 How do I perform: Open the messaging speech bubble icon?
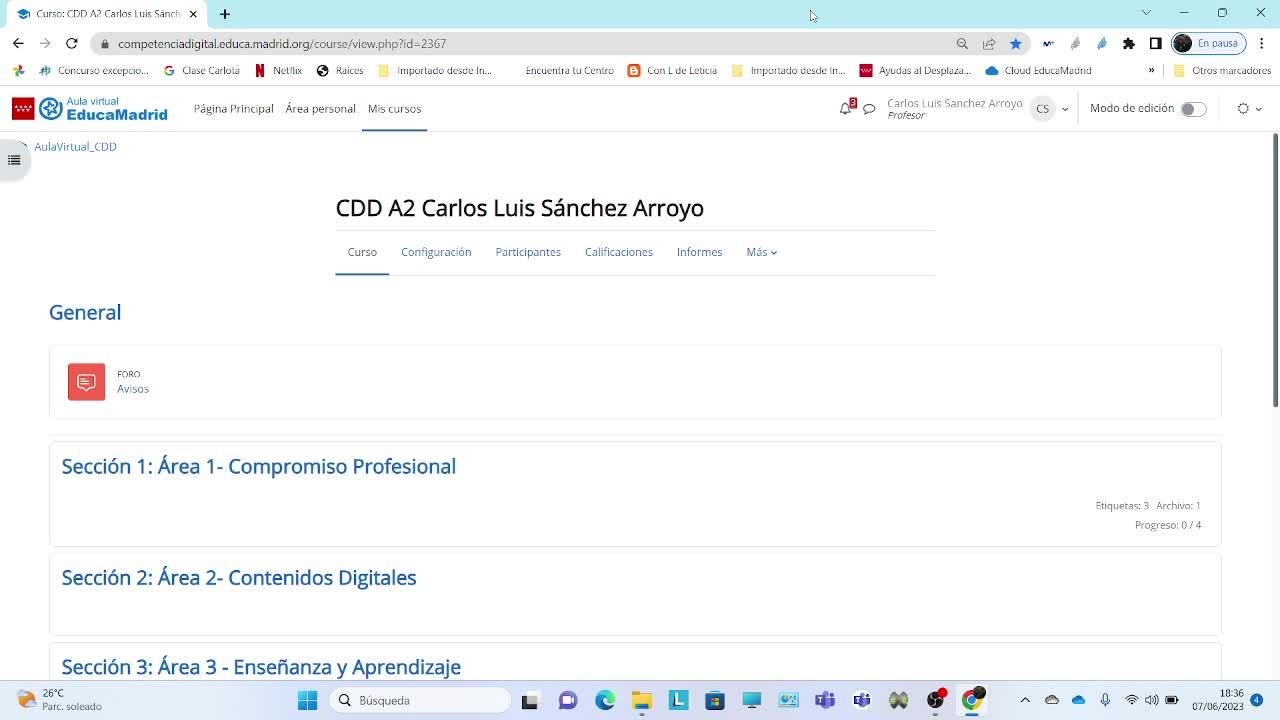point(869,109)
